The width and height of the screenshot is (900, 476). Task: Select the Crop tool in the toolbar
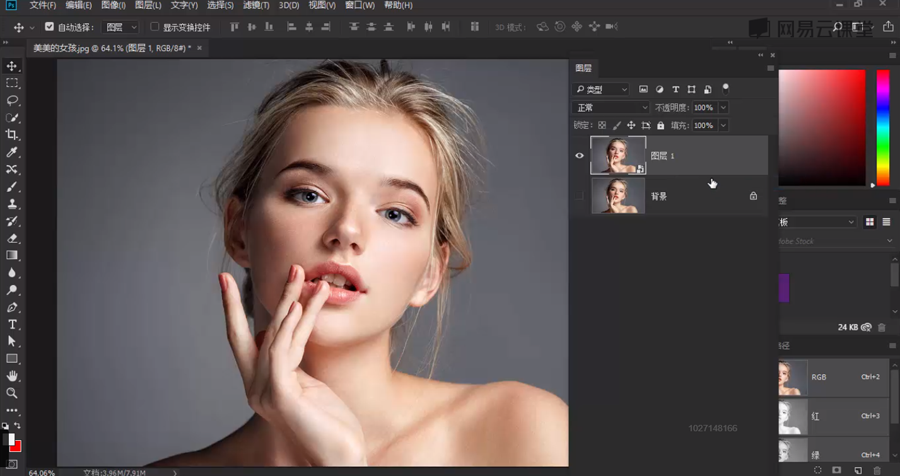coord(12,135)
